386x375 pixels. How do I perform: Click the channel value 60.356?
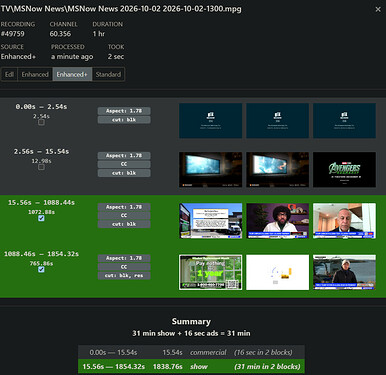tap(60, 34)
